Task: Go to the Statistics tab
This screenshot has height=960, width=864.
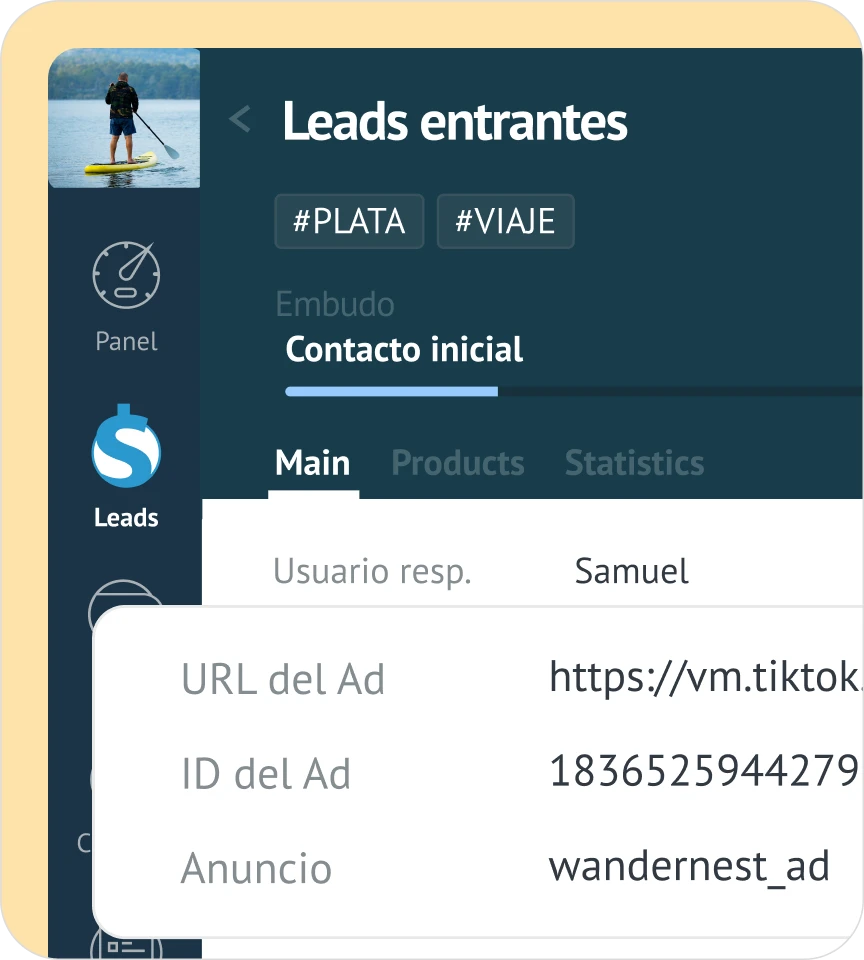Action: (x=634, y=463)
